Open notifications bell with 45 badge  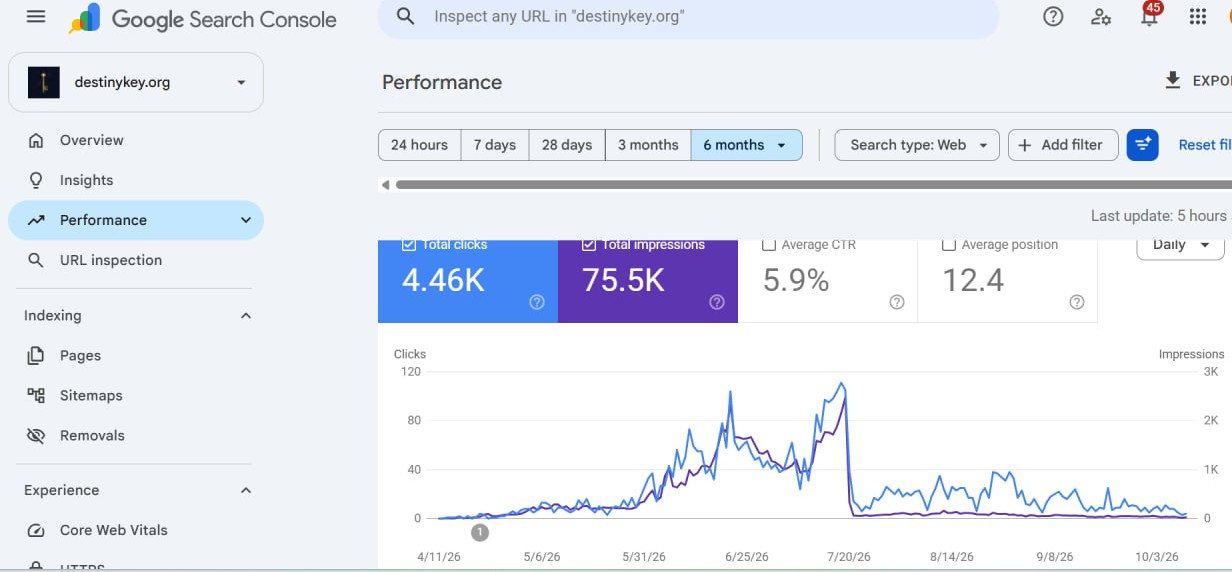point(1149,15)
